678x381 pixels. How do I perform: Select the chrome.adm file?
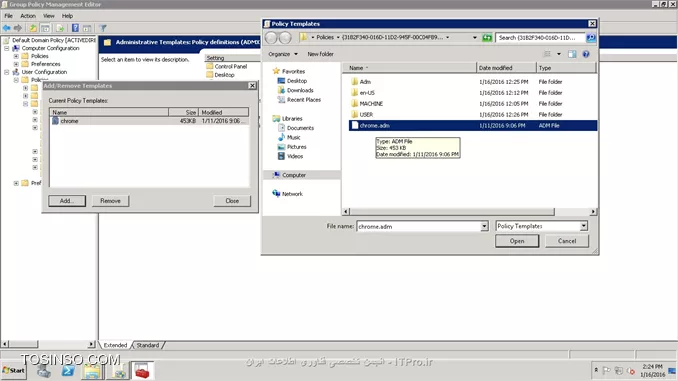[x=473, y=125]
